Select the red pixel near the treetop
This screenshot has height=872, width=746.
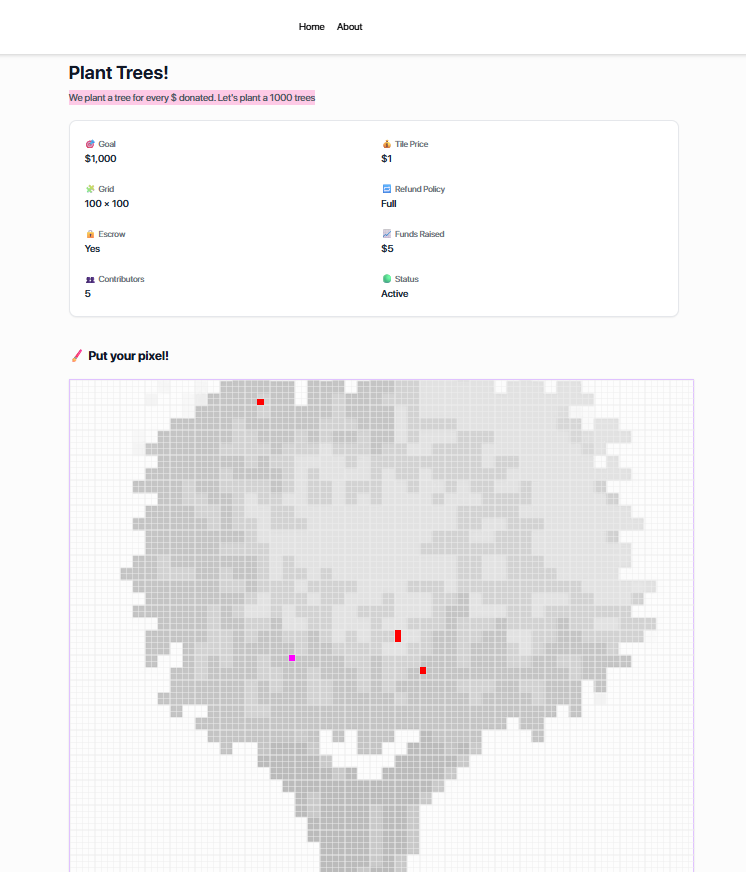tap(260, 402)
